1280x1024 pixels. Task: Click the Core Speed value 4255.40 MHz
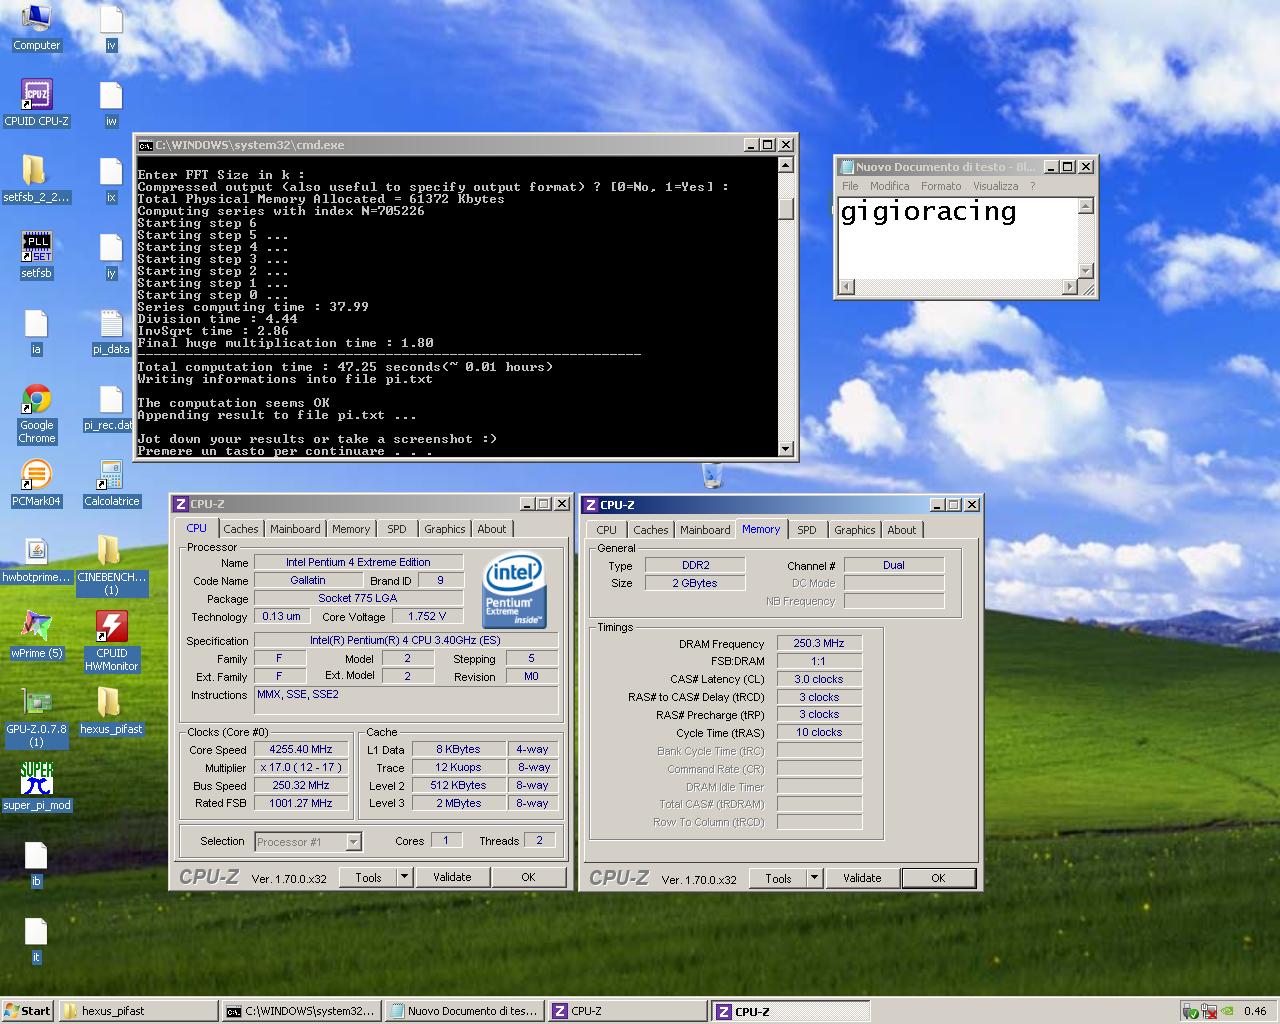pos(301,749)
